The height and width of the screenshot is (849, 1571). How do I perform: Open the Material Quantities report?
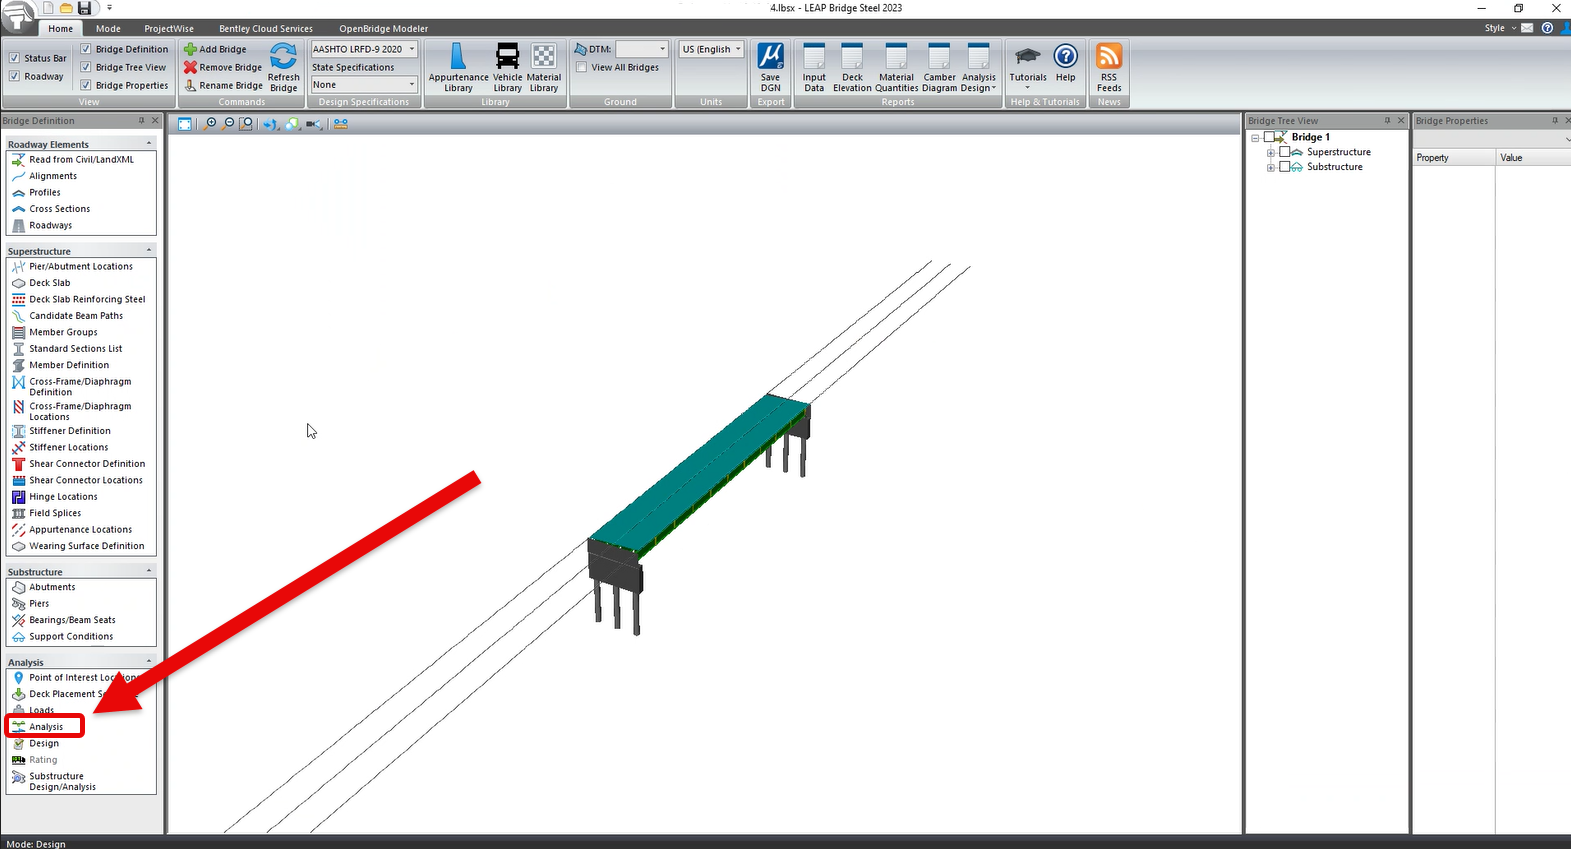[x=896, y=68]
